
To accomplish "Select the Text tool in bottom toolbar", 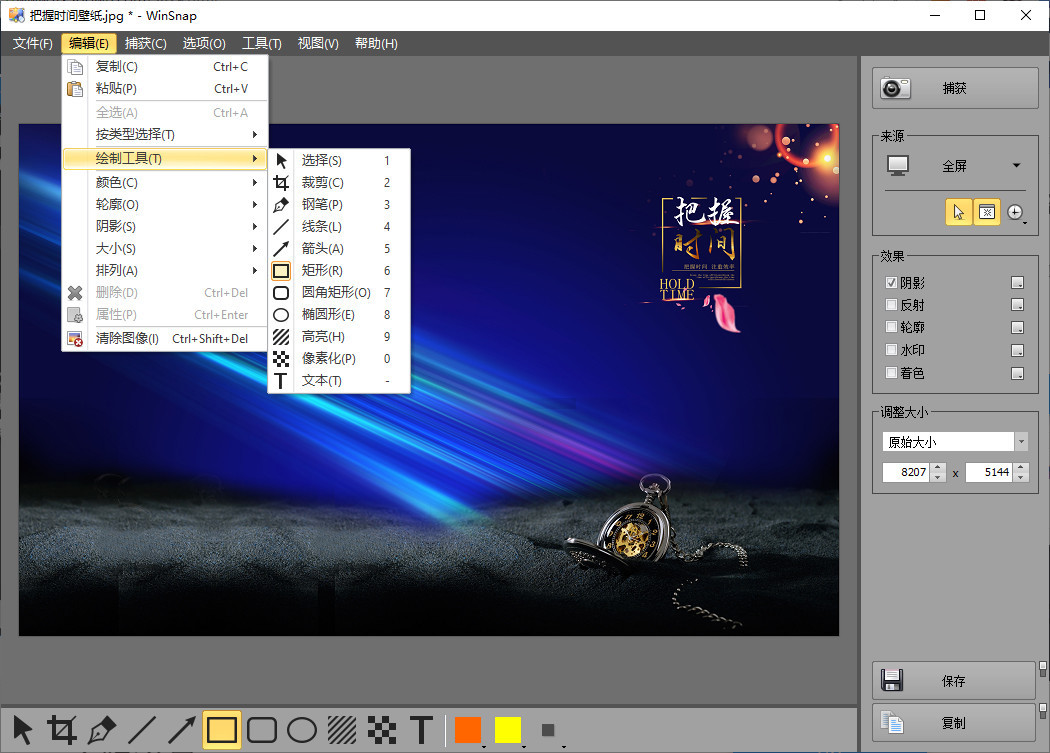I will [x=422, y=730].
